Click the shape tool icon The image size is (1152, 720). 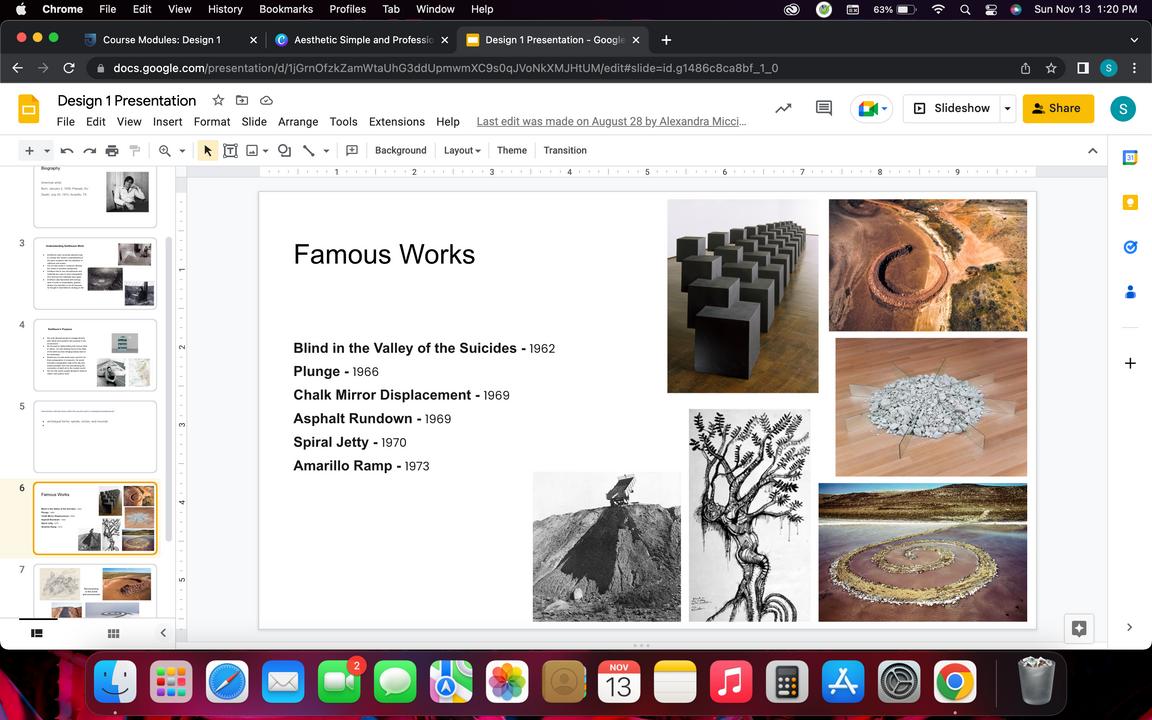(284, 150)
